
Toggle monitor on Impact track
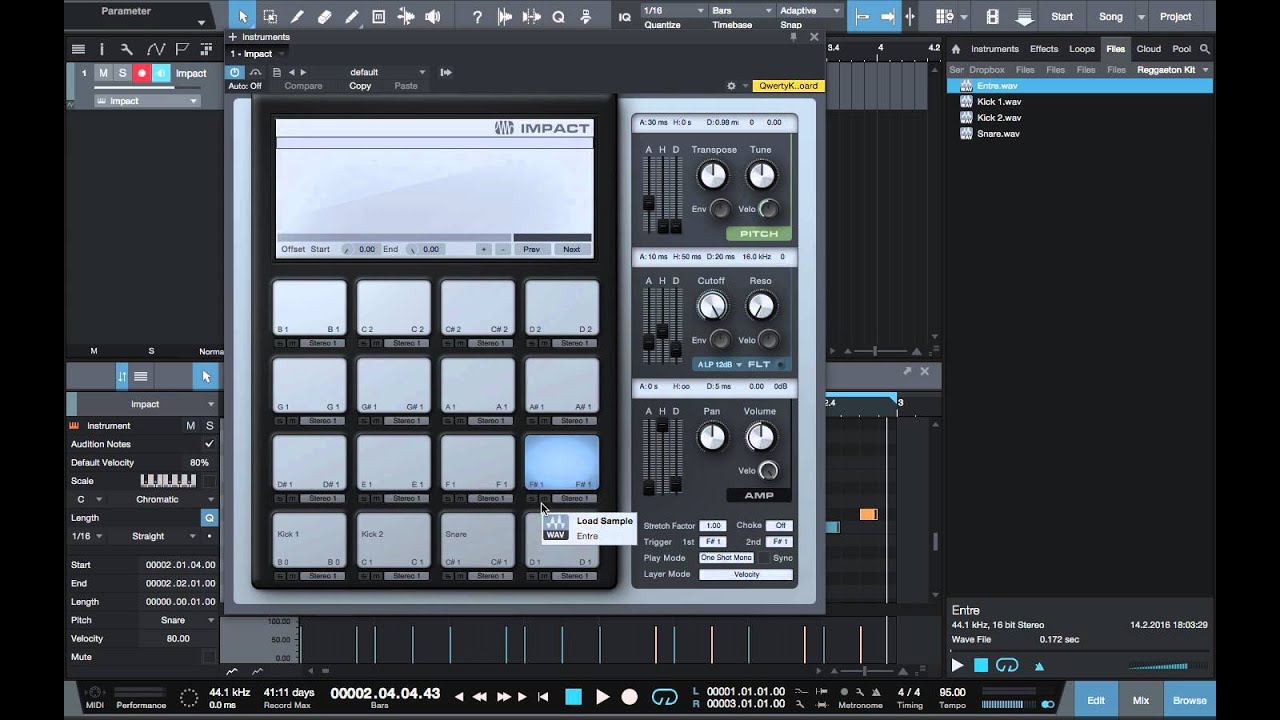coord(160,73)
